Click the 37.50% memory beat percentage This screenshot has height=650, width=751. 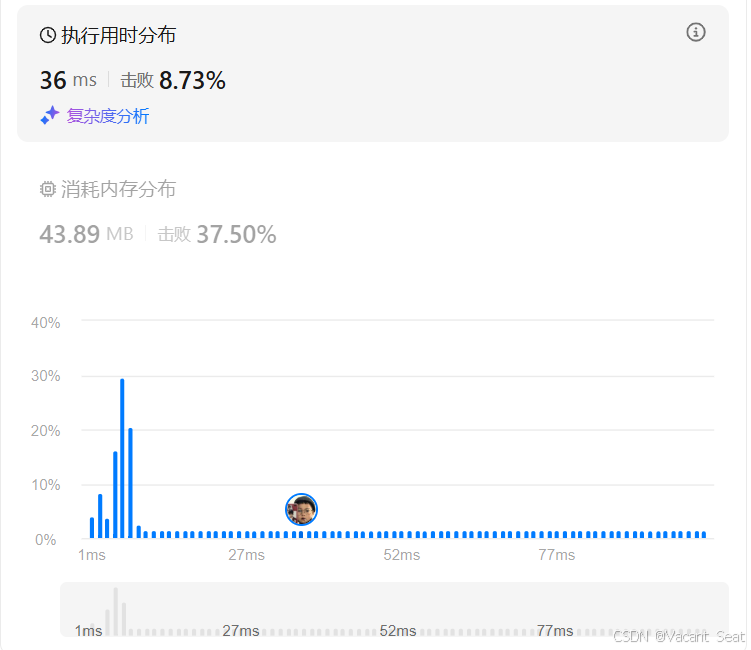tap(236, 234)
